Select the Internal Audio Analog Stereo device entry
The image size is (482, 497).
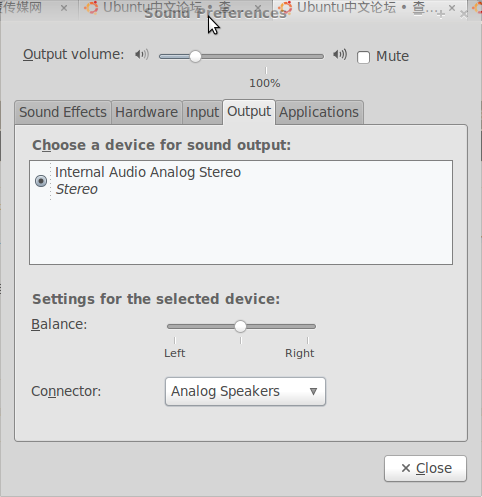point(241,181)
